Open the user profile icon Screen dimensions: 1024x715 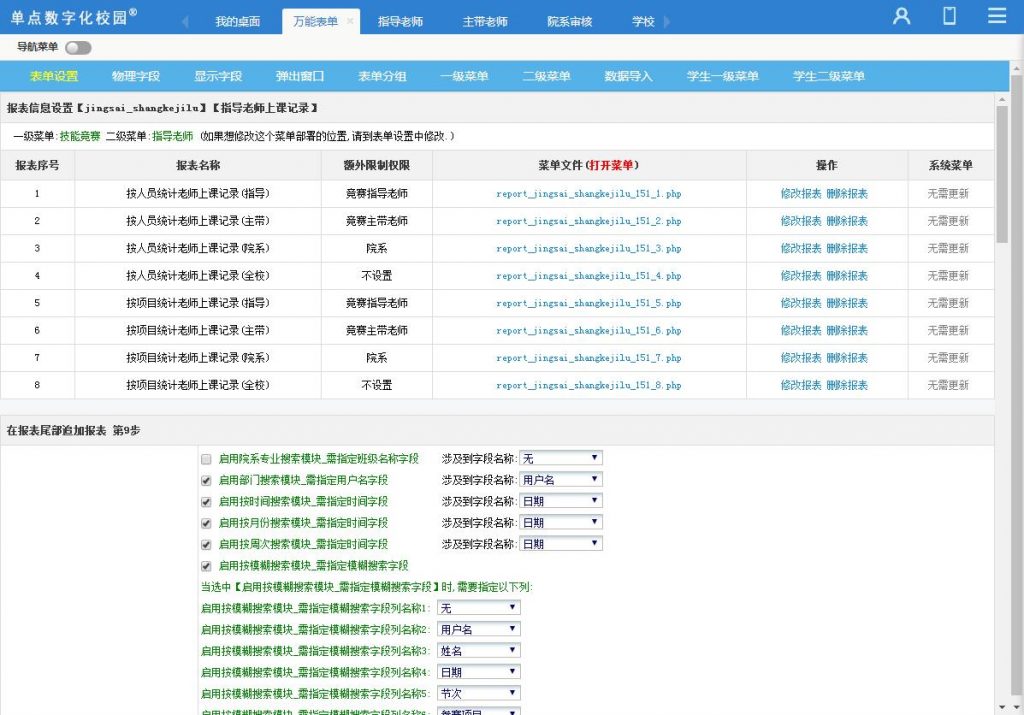point(901,16)
